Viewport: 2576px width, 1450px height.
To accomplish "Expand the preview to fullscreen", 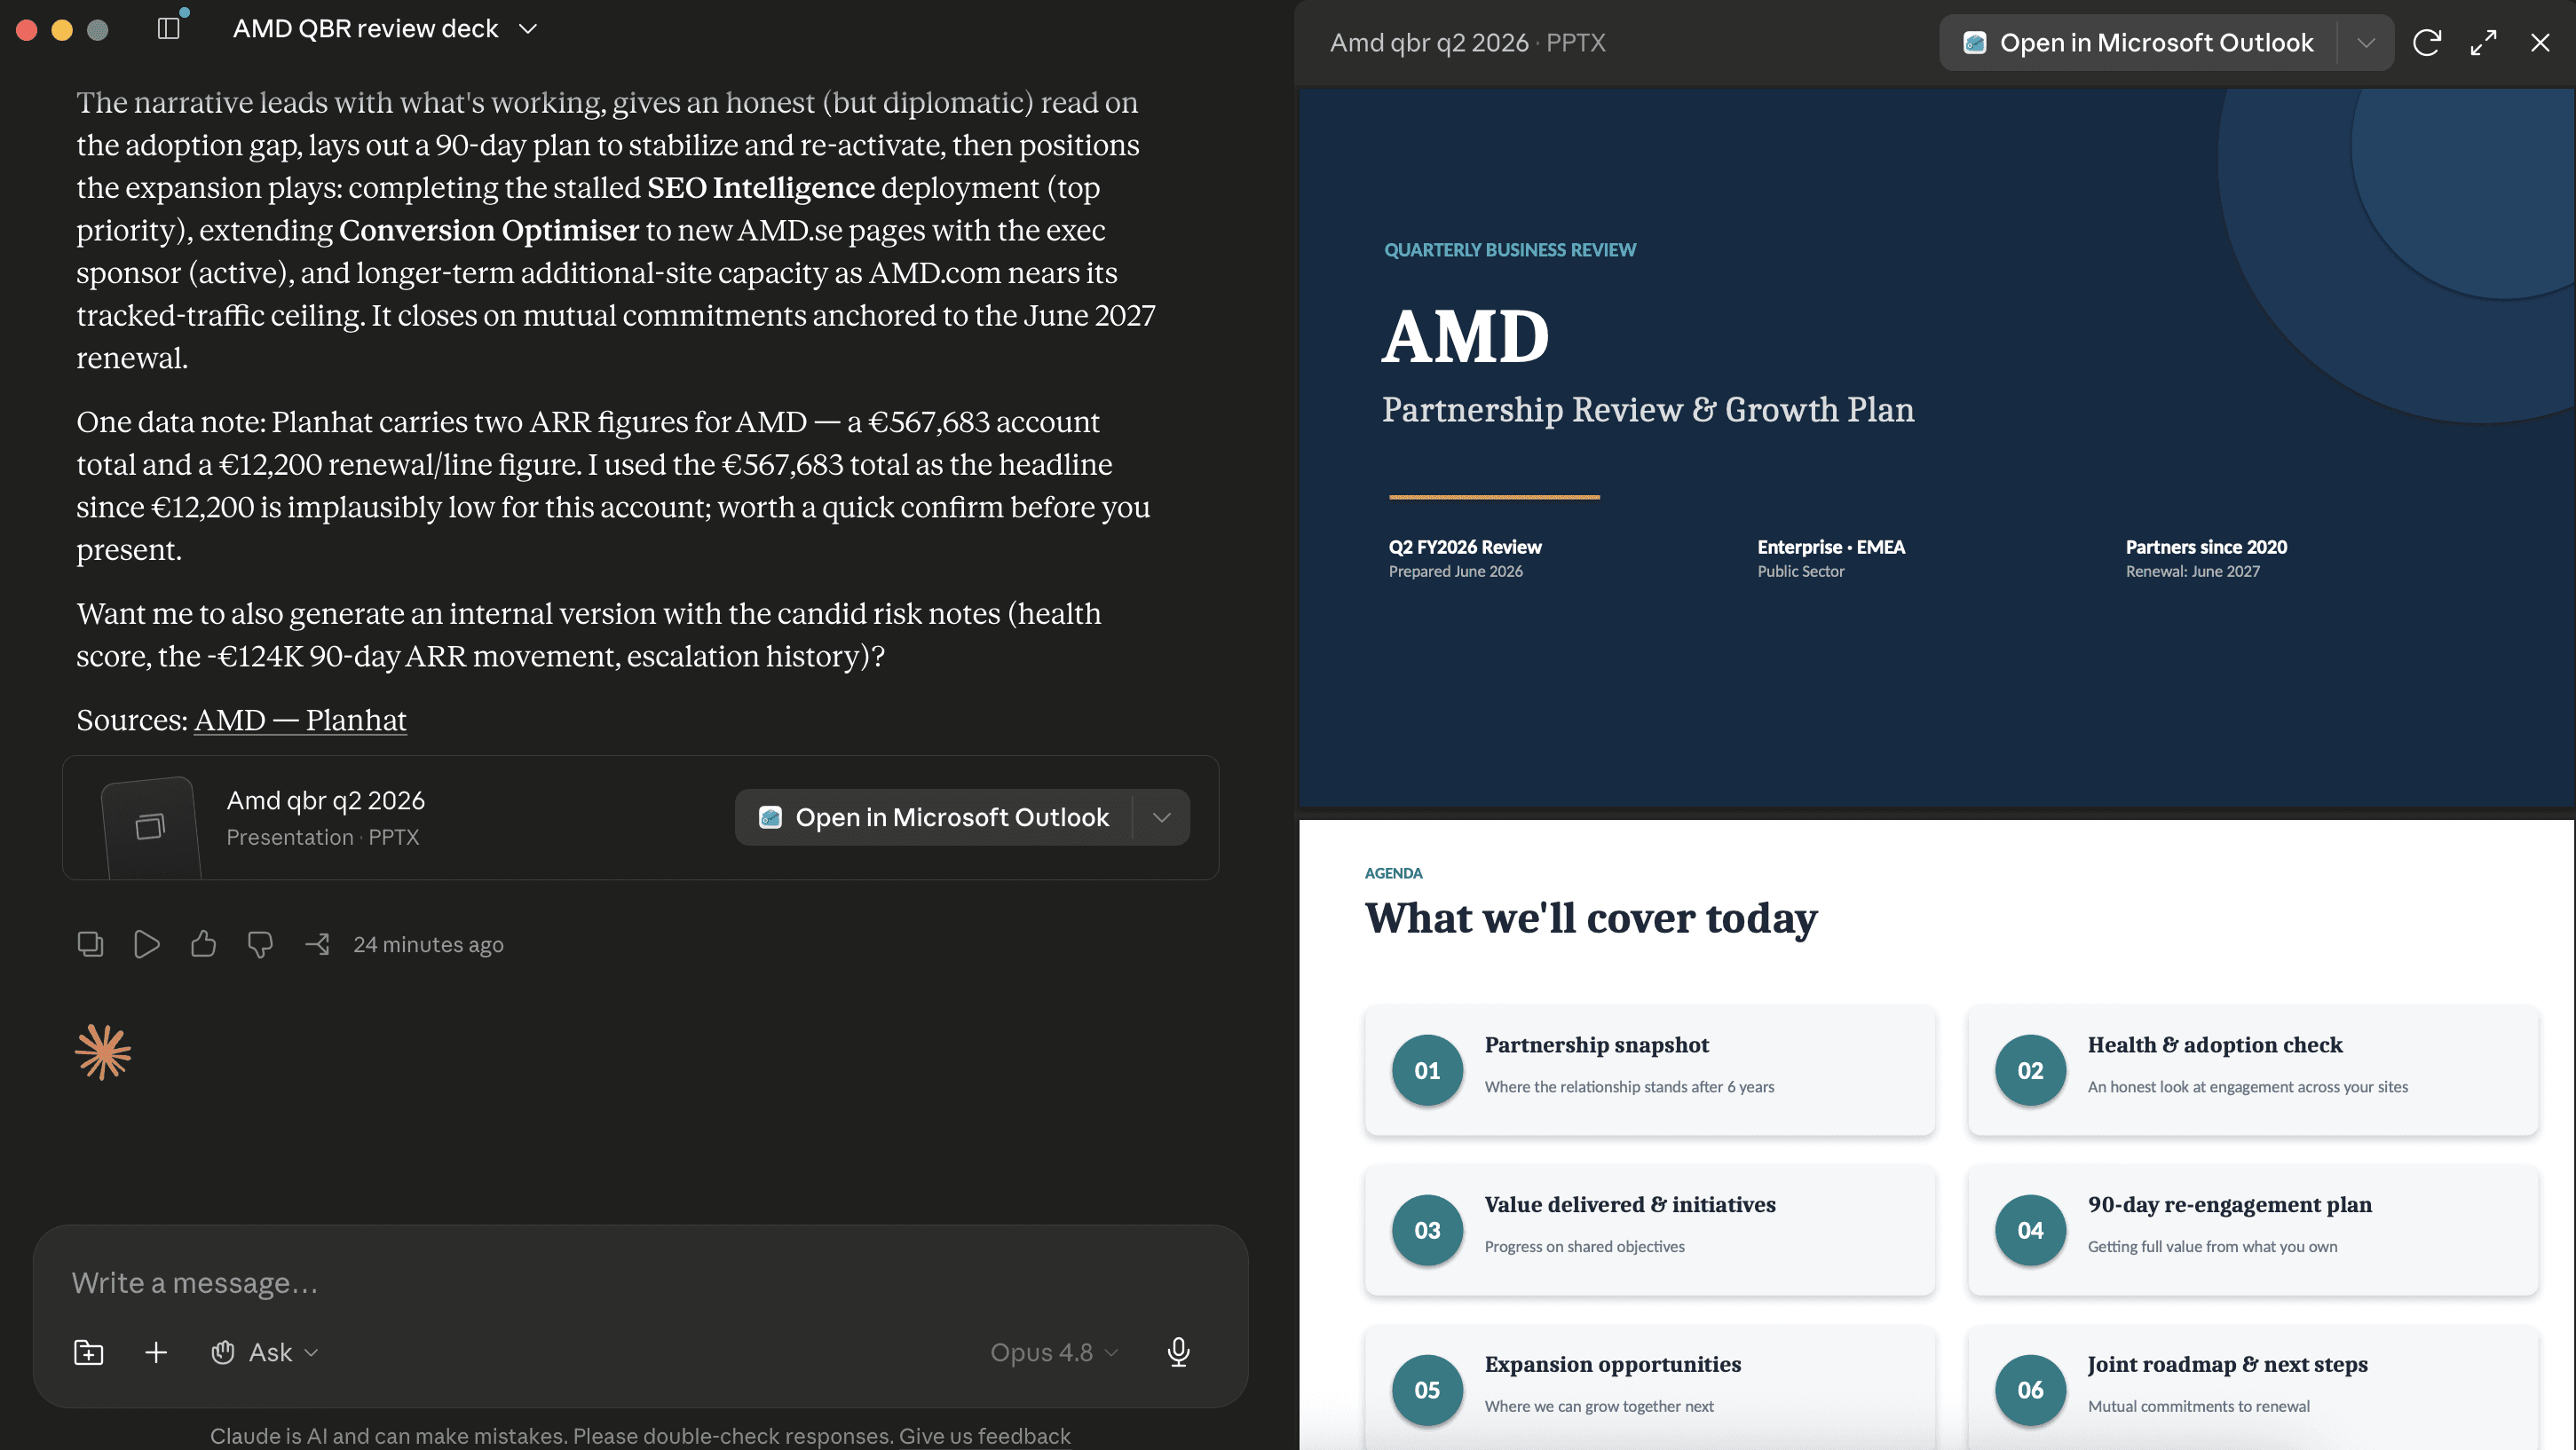I will tap(2483, 43).
